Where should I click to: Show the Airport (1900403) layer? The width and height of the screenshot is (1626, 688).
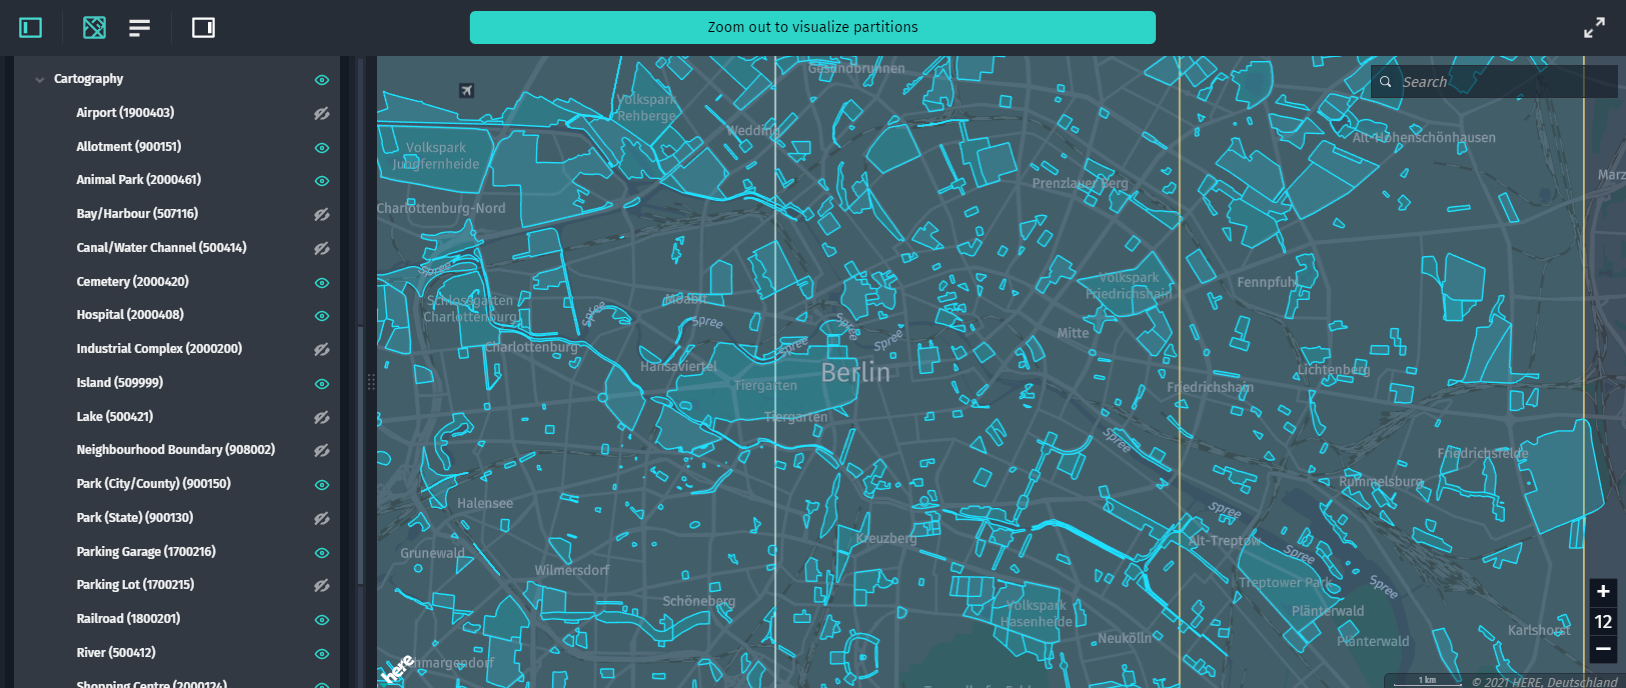coord(322,113)
